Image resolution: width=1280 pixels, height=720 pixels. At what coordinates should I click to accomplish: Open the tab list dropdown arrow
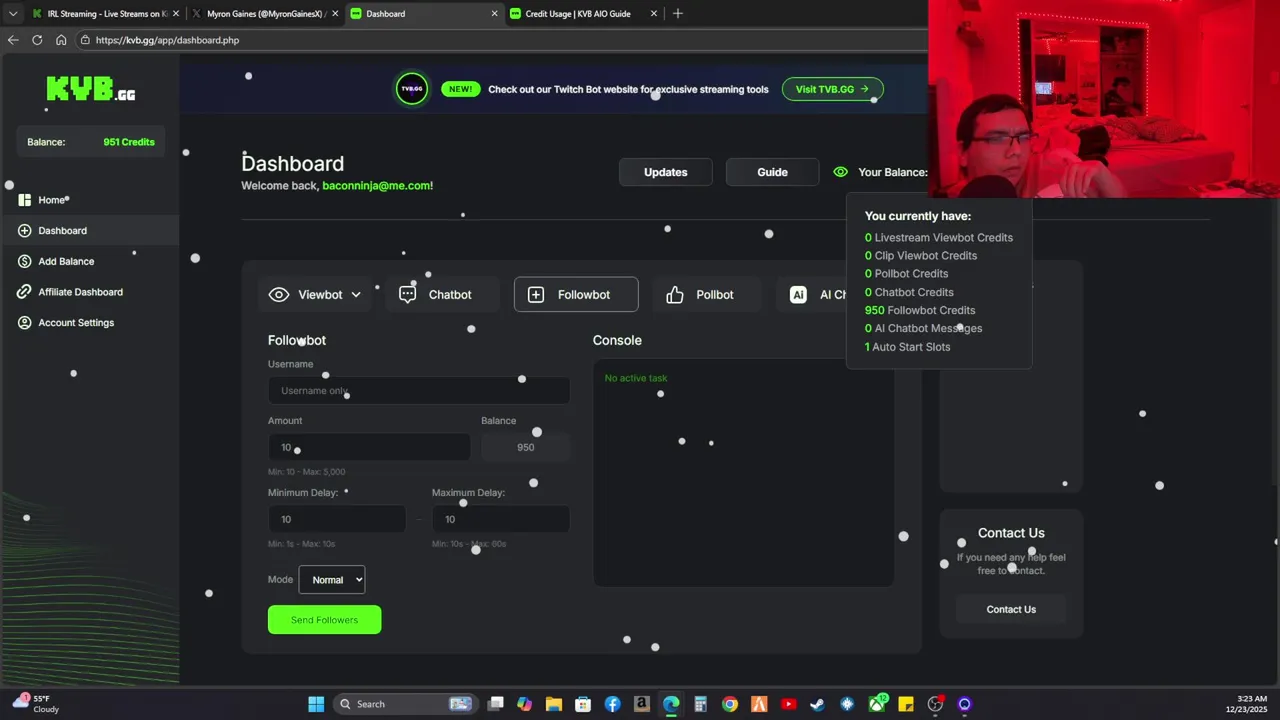point(12,14)
